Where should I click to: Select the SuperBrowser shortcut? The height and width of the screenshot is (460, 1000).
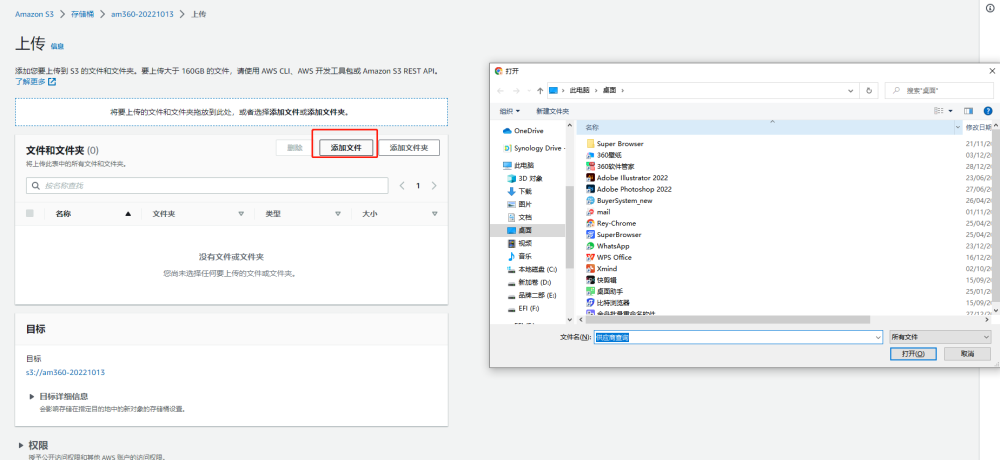pos(614,235)
